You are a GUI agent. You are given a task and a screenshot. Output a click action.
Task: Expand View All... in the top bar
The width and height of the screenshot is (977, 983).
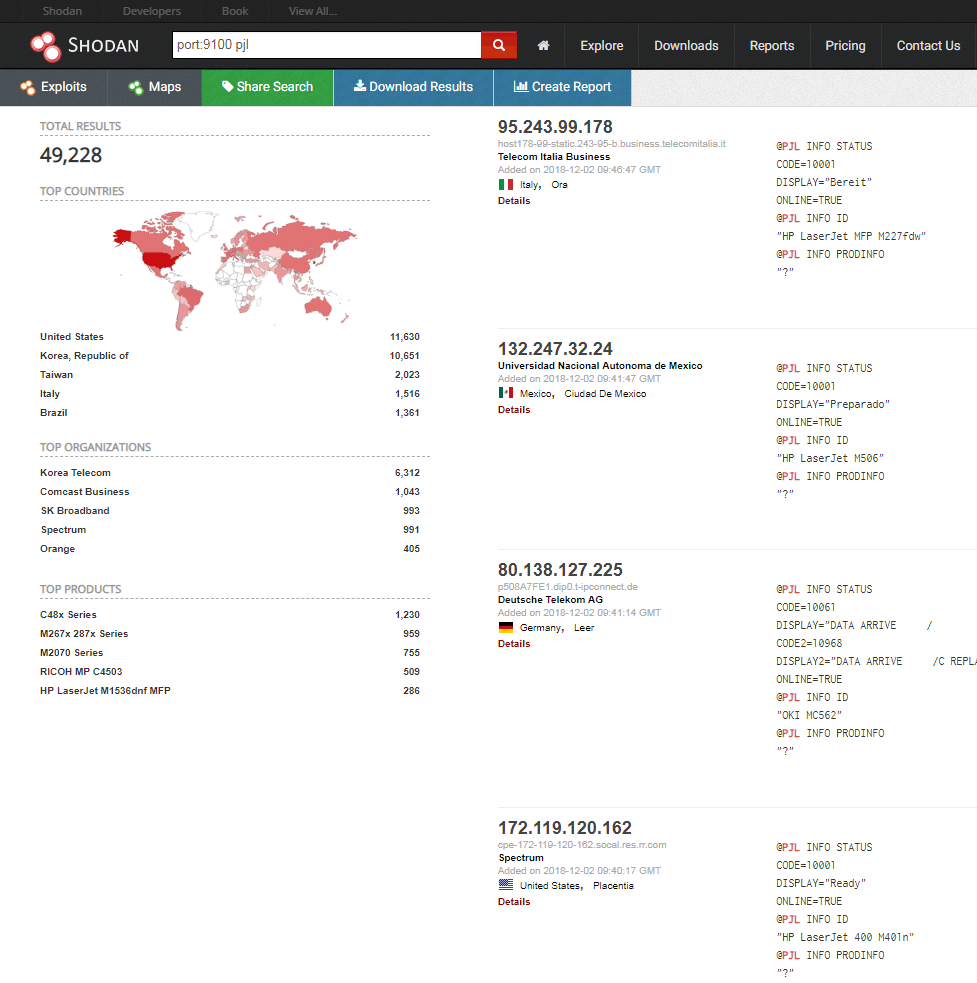(312, 11)
